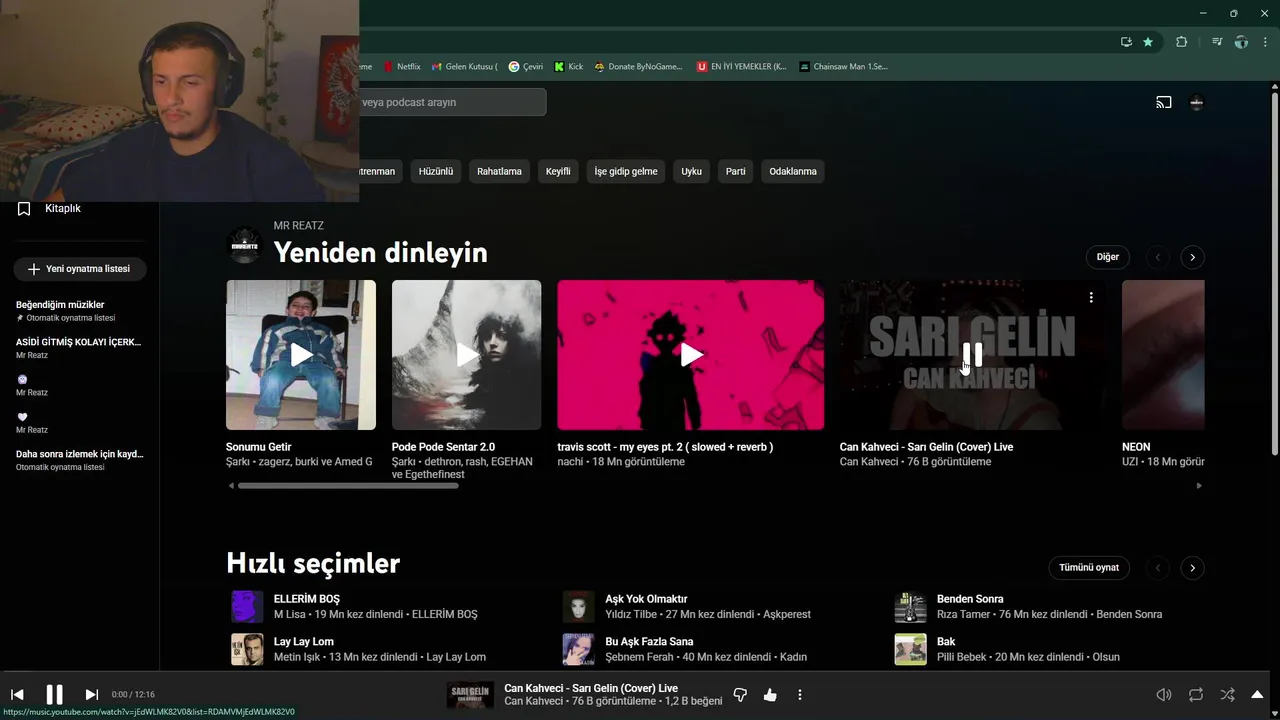Open Chrome media control icon

click(1217, 42)
